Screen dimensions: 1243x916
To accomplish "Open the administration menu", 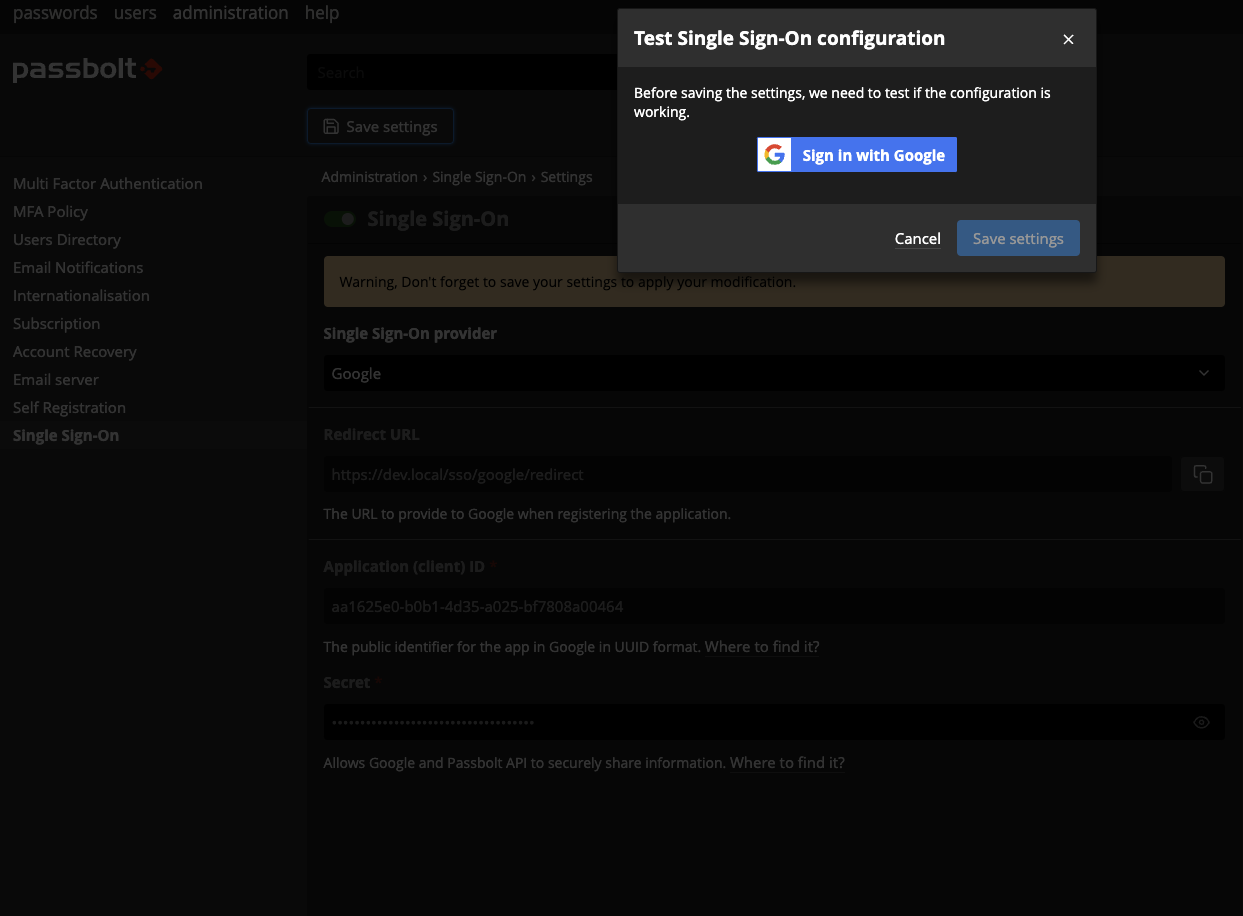I will (230, 13).
